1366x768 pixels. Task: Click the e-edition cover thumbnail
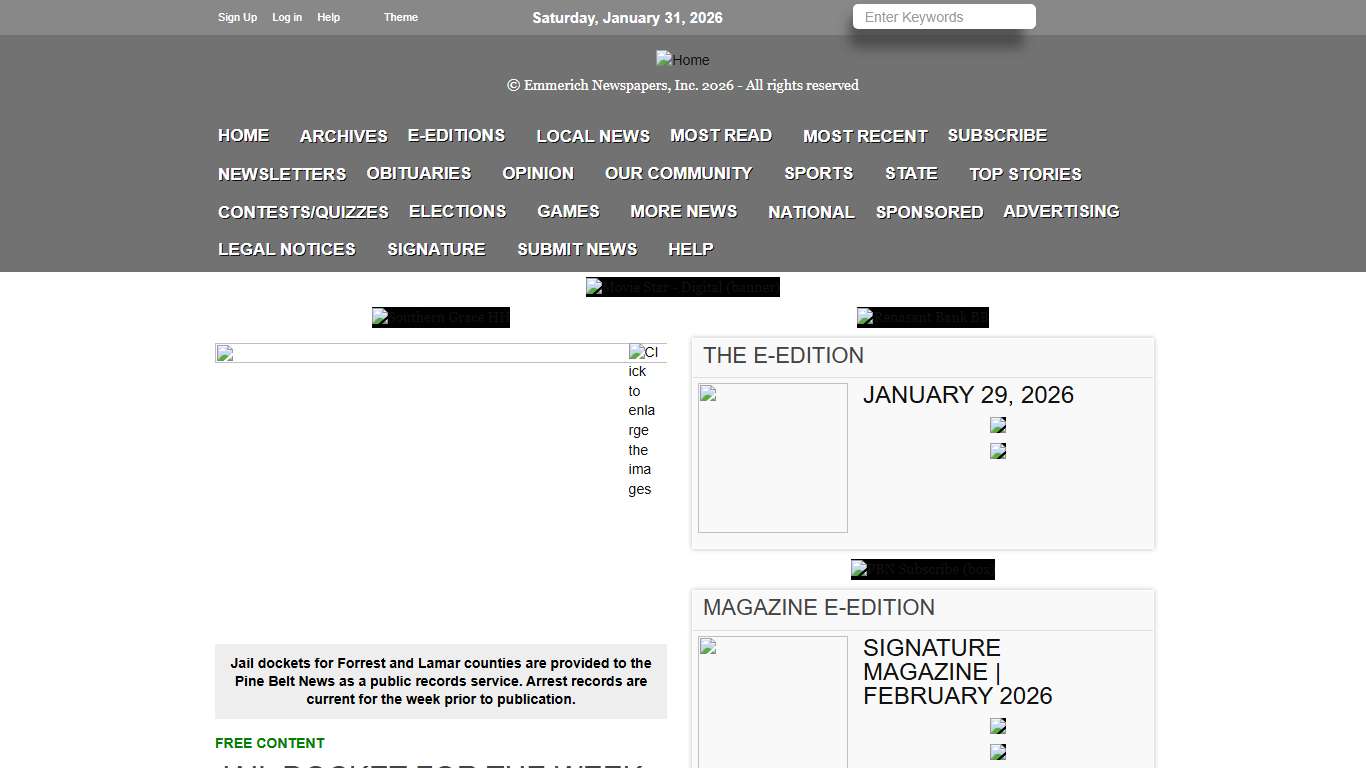772,457
